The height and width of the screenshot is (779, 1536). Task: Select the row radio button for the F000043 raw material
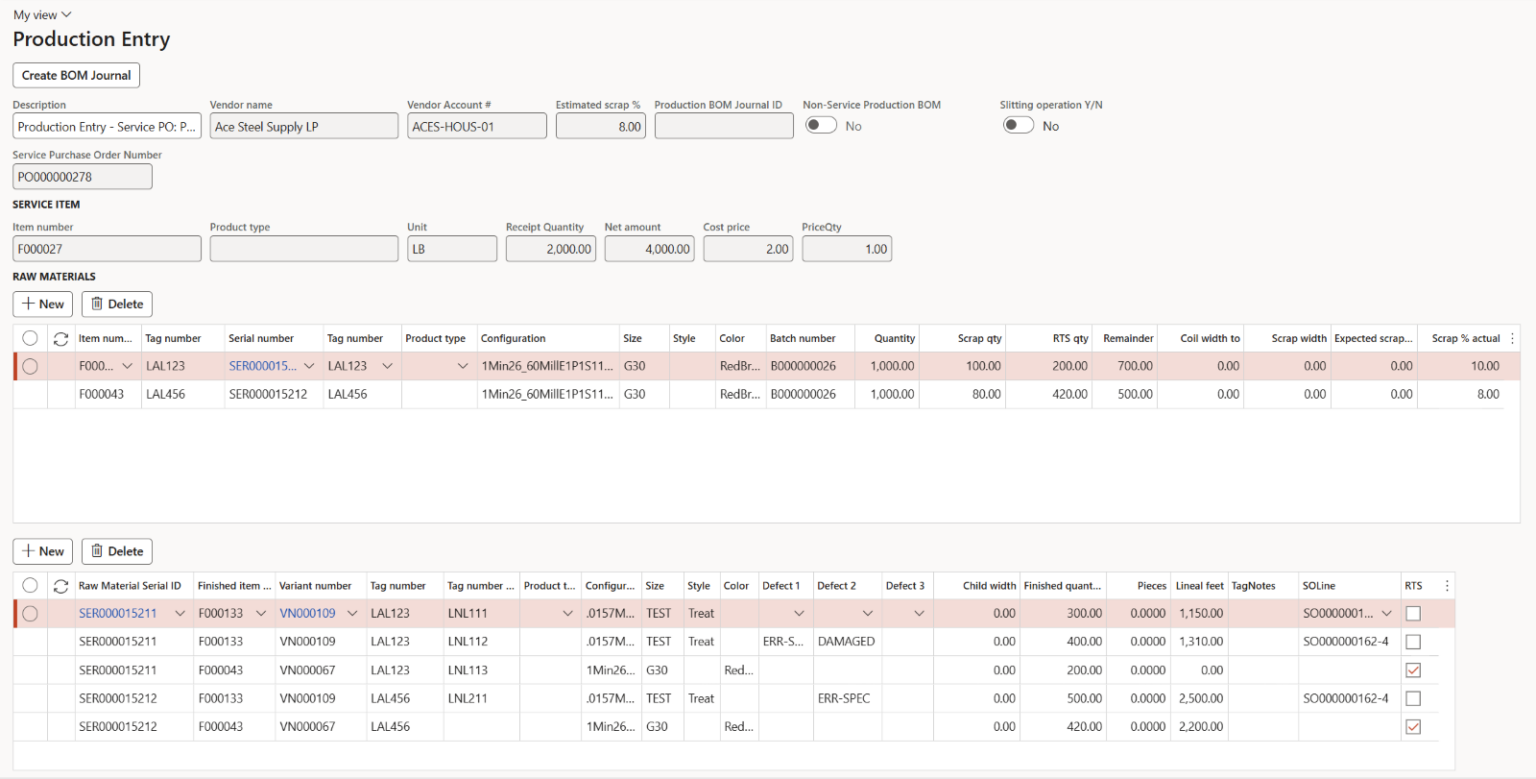pos(29,393)
